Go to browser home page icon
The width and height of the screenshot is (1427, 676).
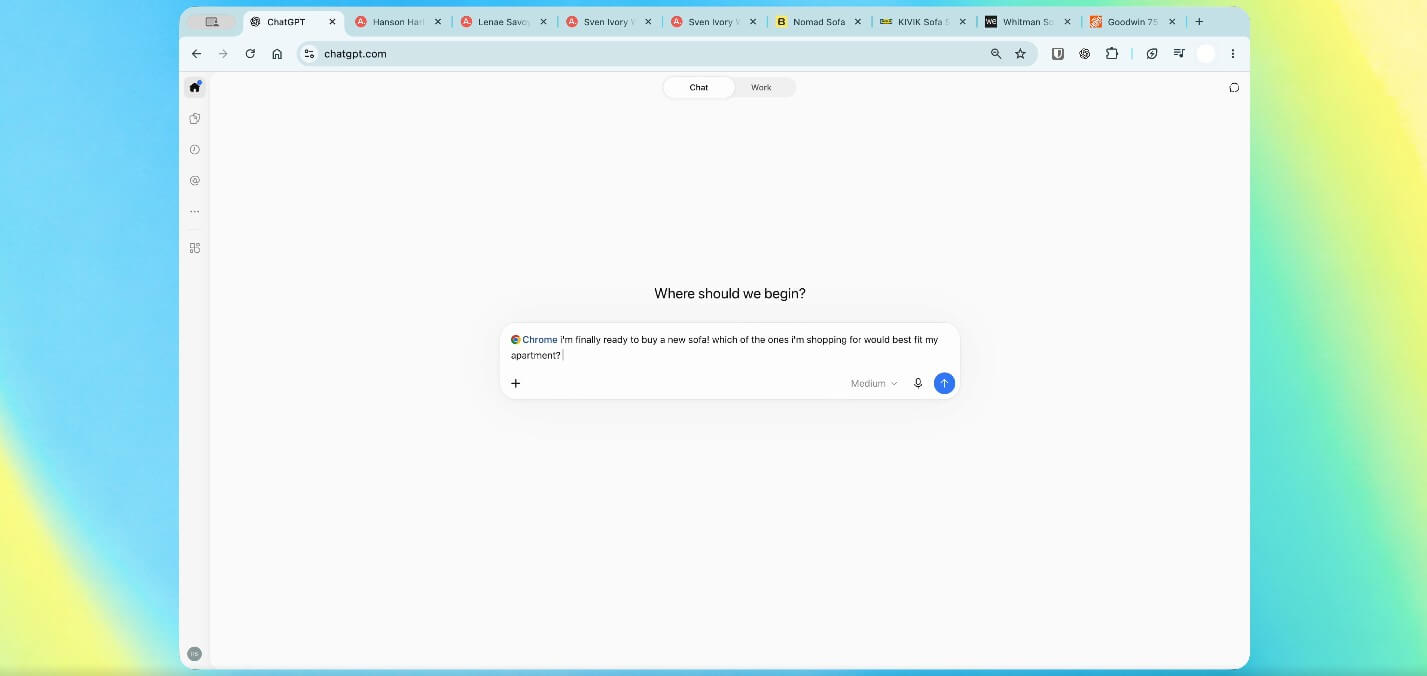pyautogui.click(x=277, y=54)
